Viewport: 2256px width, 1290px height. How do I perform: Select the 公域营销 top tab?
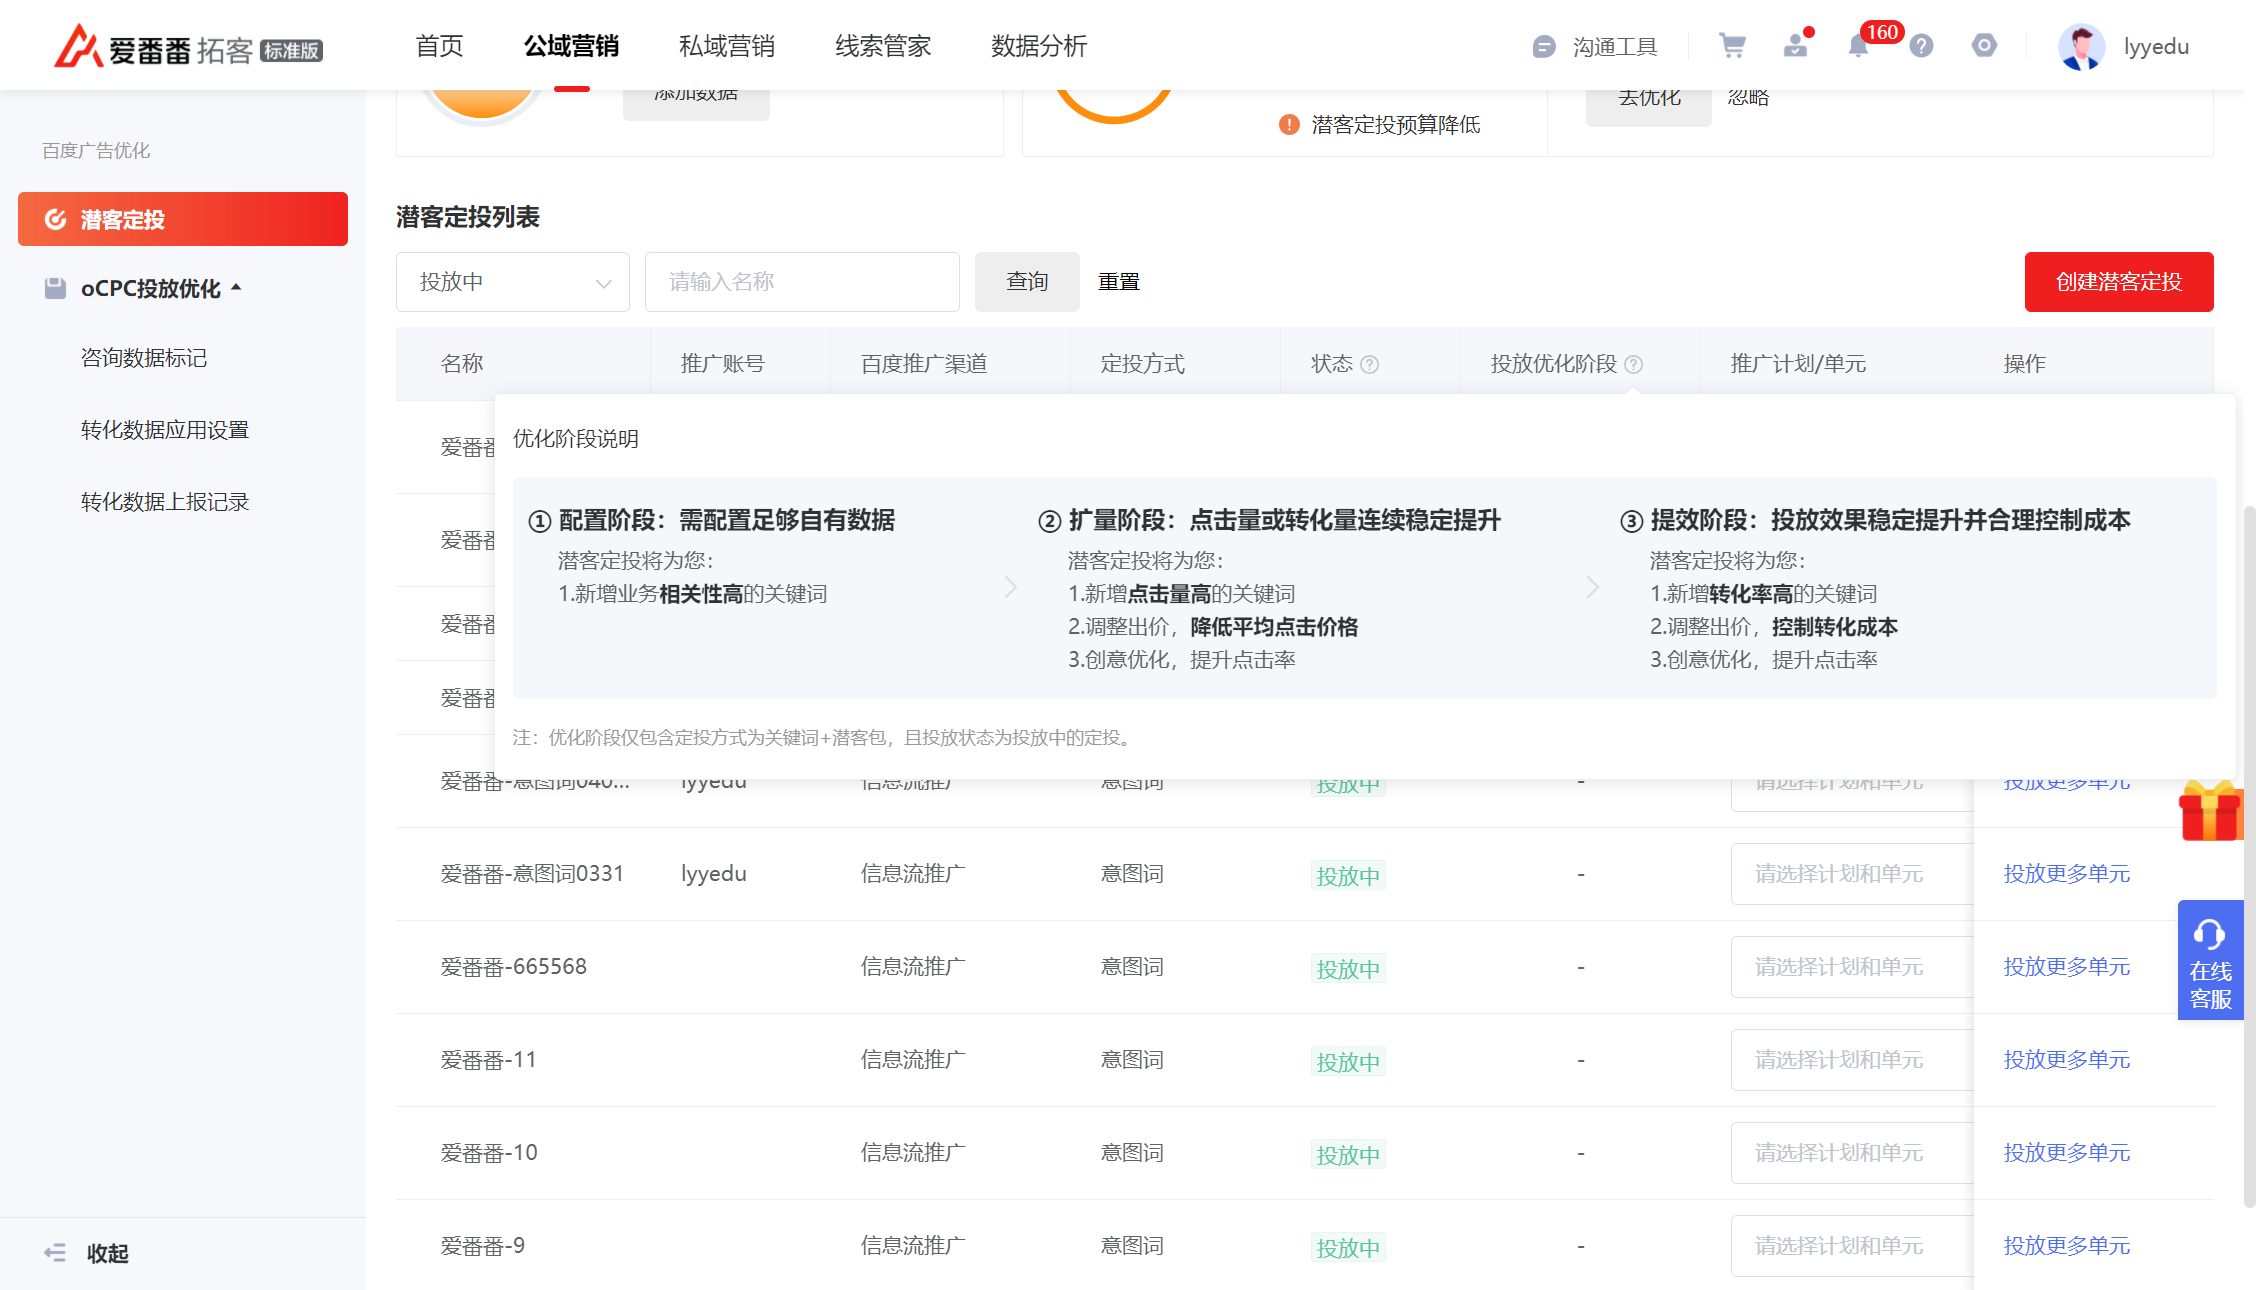(571, 46)
